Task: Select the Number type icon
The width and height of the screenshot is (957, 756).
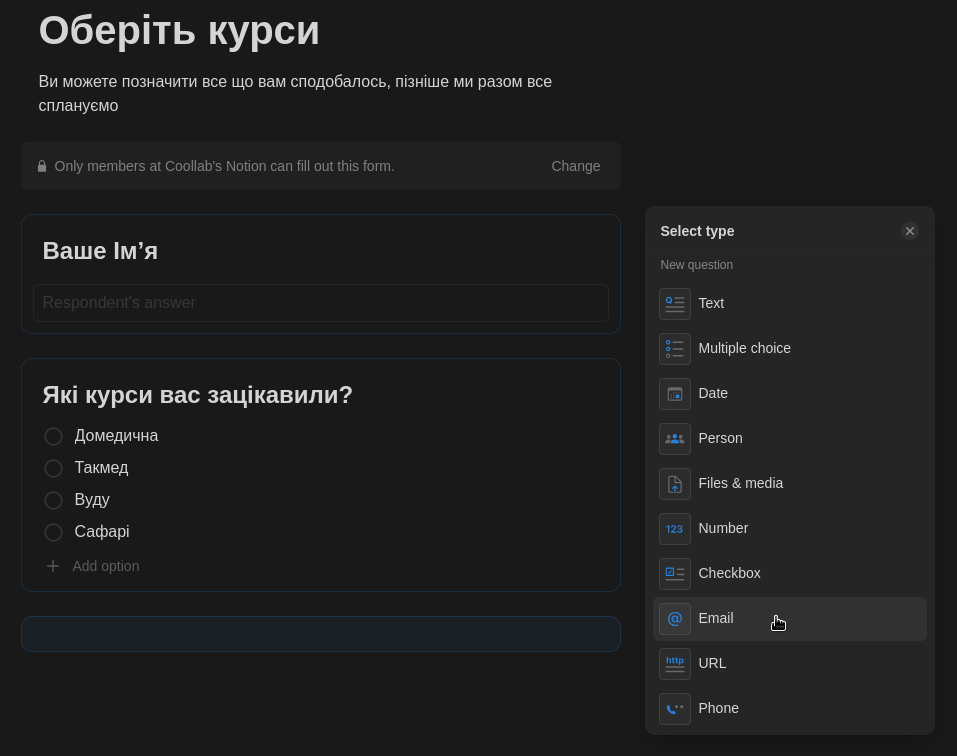Action: pos(675,529)
